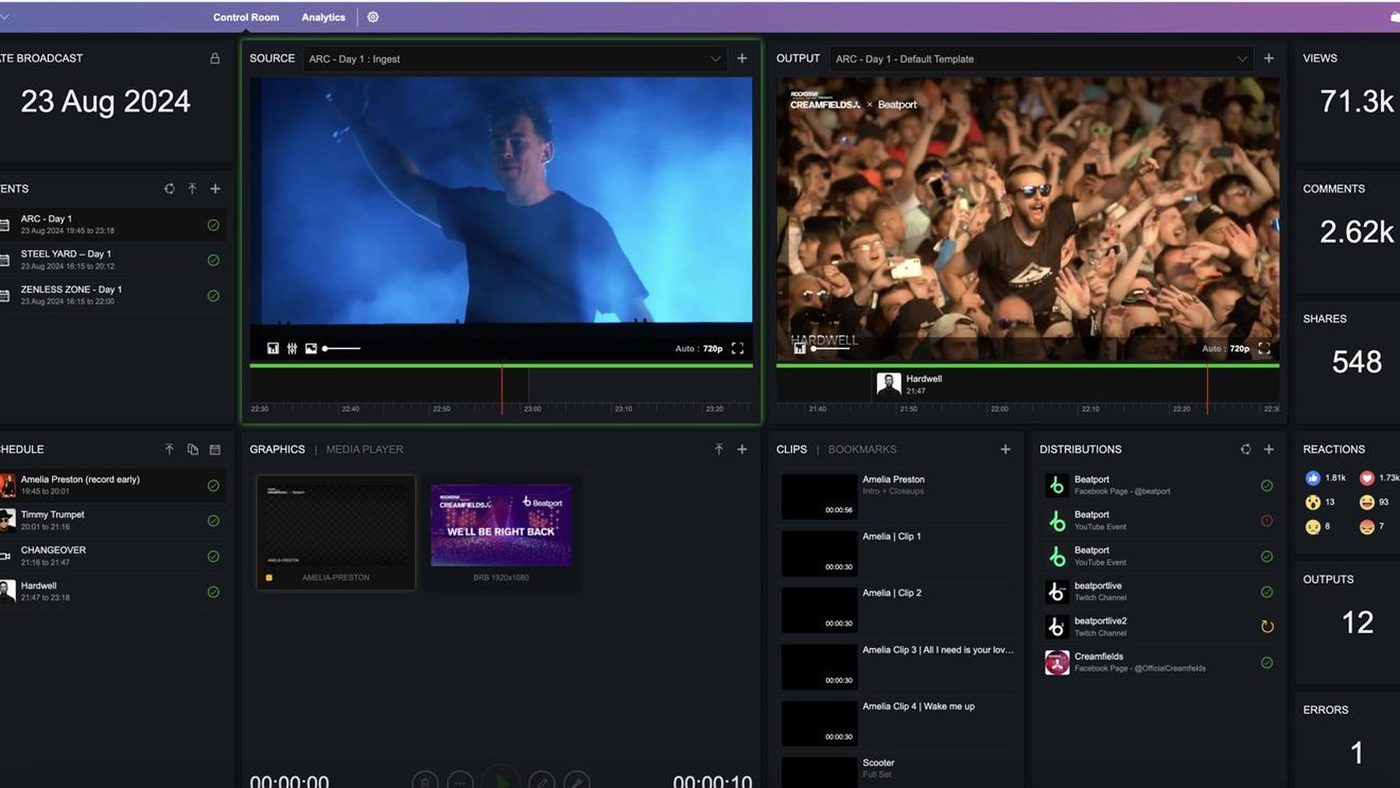Click the wrench icon in playback bar
This screenshot has height=788, width=1400.
pos(577,781)
